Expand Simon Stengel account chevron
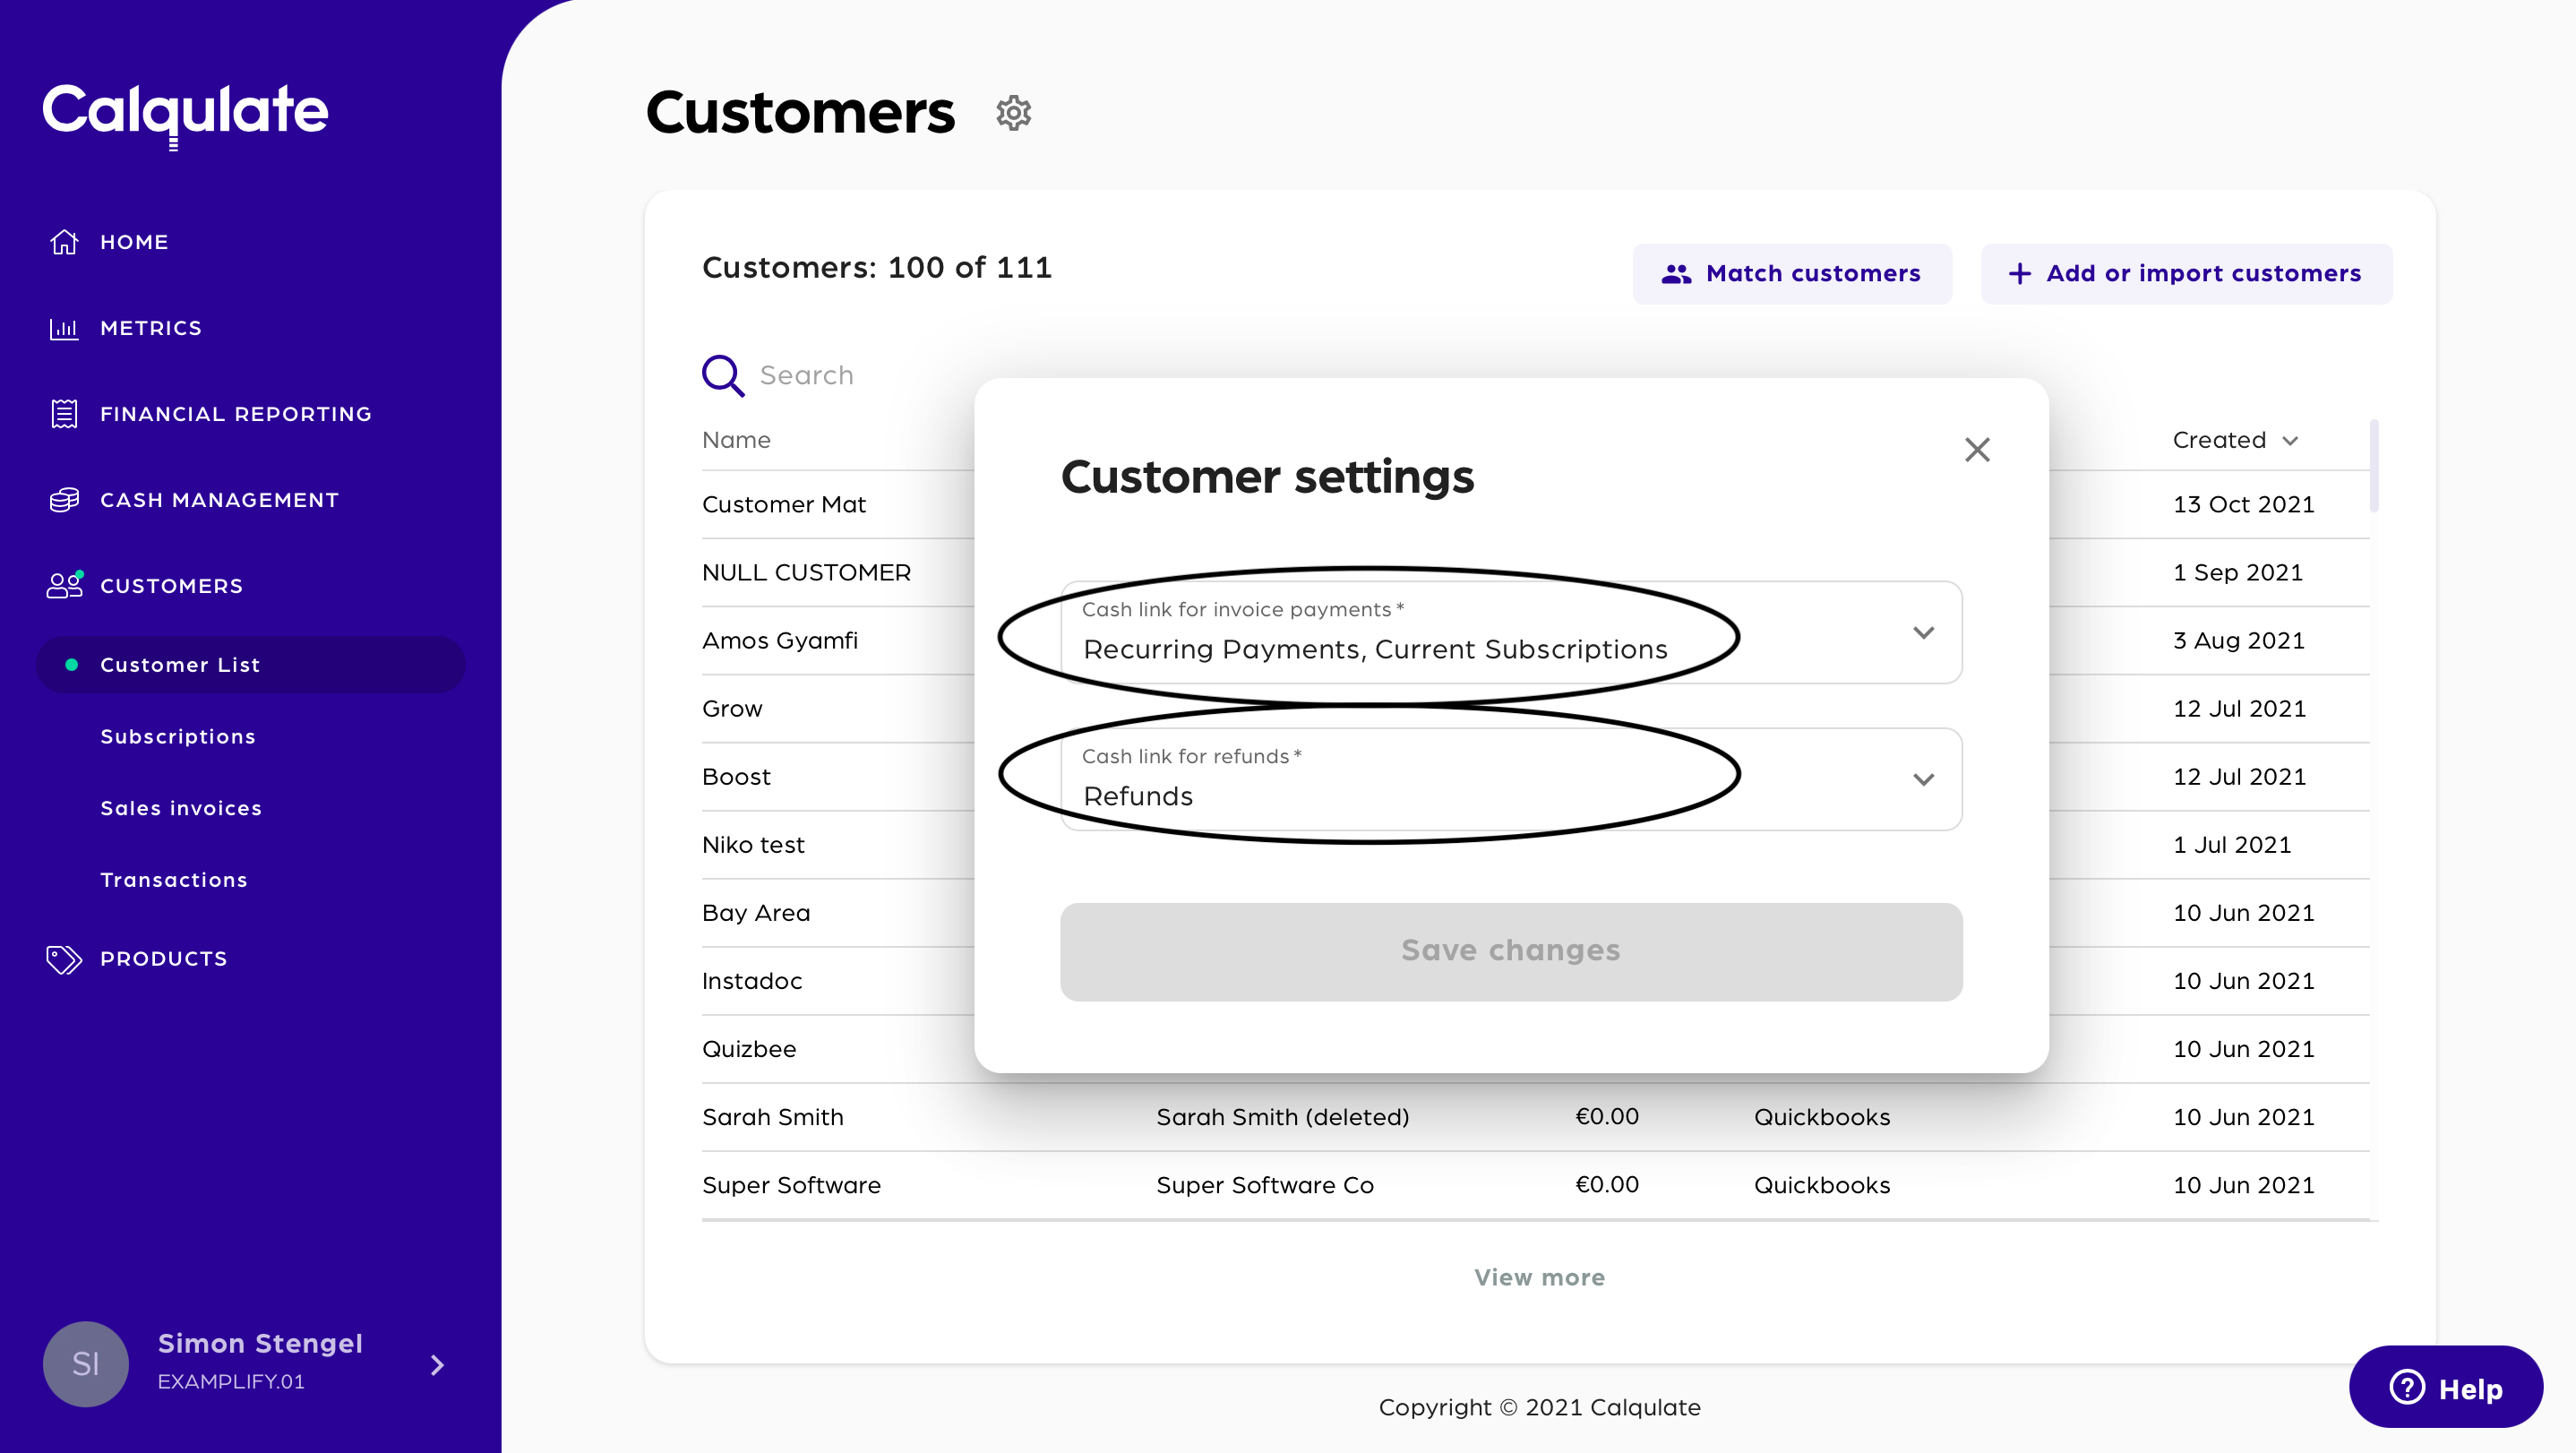 click(437, 1365)
